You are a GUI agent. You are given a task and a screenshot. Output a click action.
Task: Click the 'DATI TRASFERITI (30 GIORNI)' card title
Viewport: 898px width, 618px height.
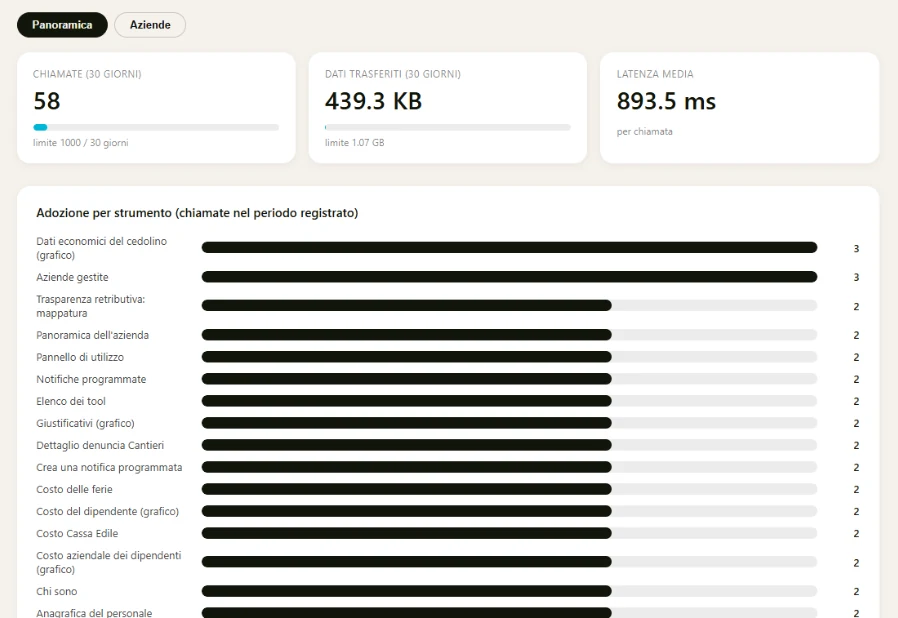(x=393, y=74)
